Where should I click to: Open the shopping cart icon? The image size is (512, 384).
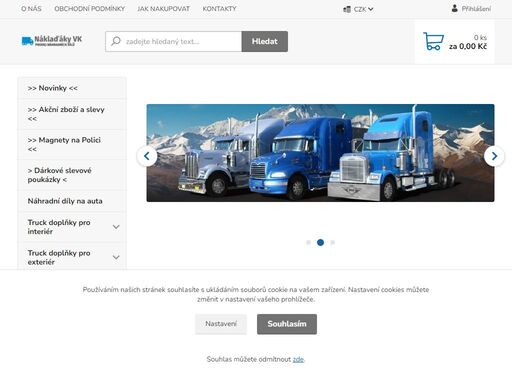433,41
